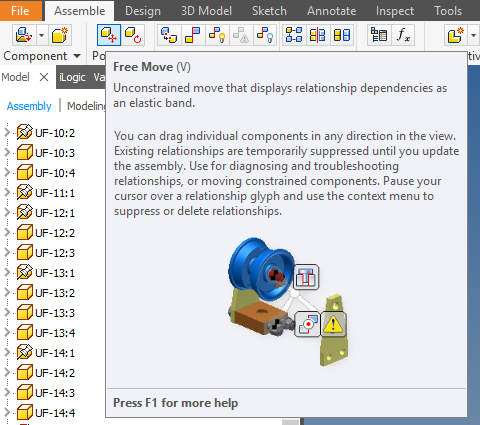
Task: Click the Assembly view link
Action: [x=29, y=106]
